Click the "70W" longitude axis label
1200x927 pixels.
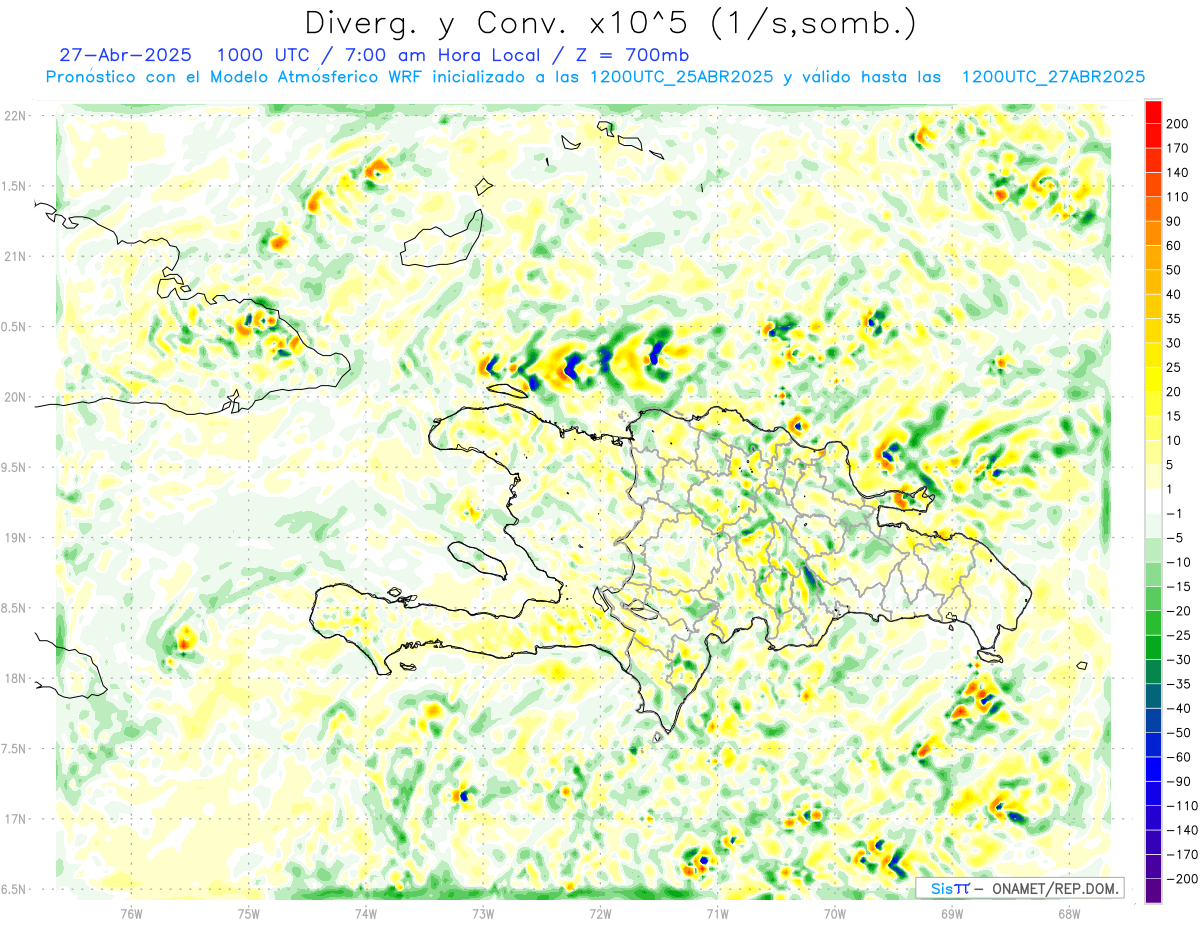tap(835, 913)
